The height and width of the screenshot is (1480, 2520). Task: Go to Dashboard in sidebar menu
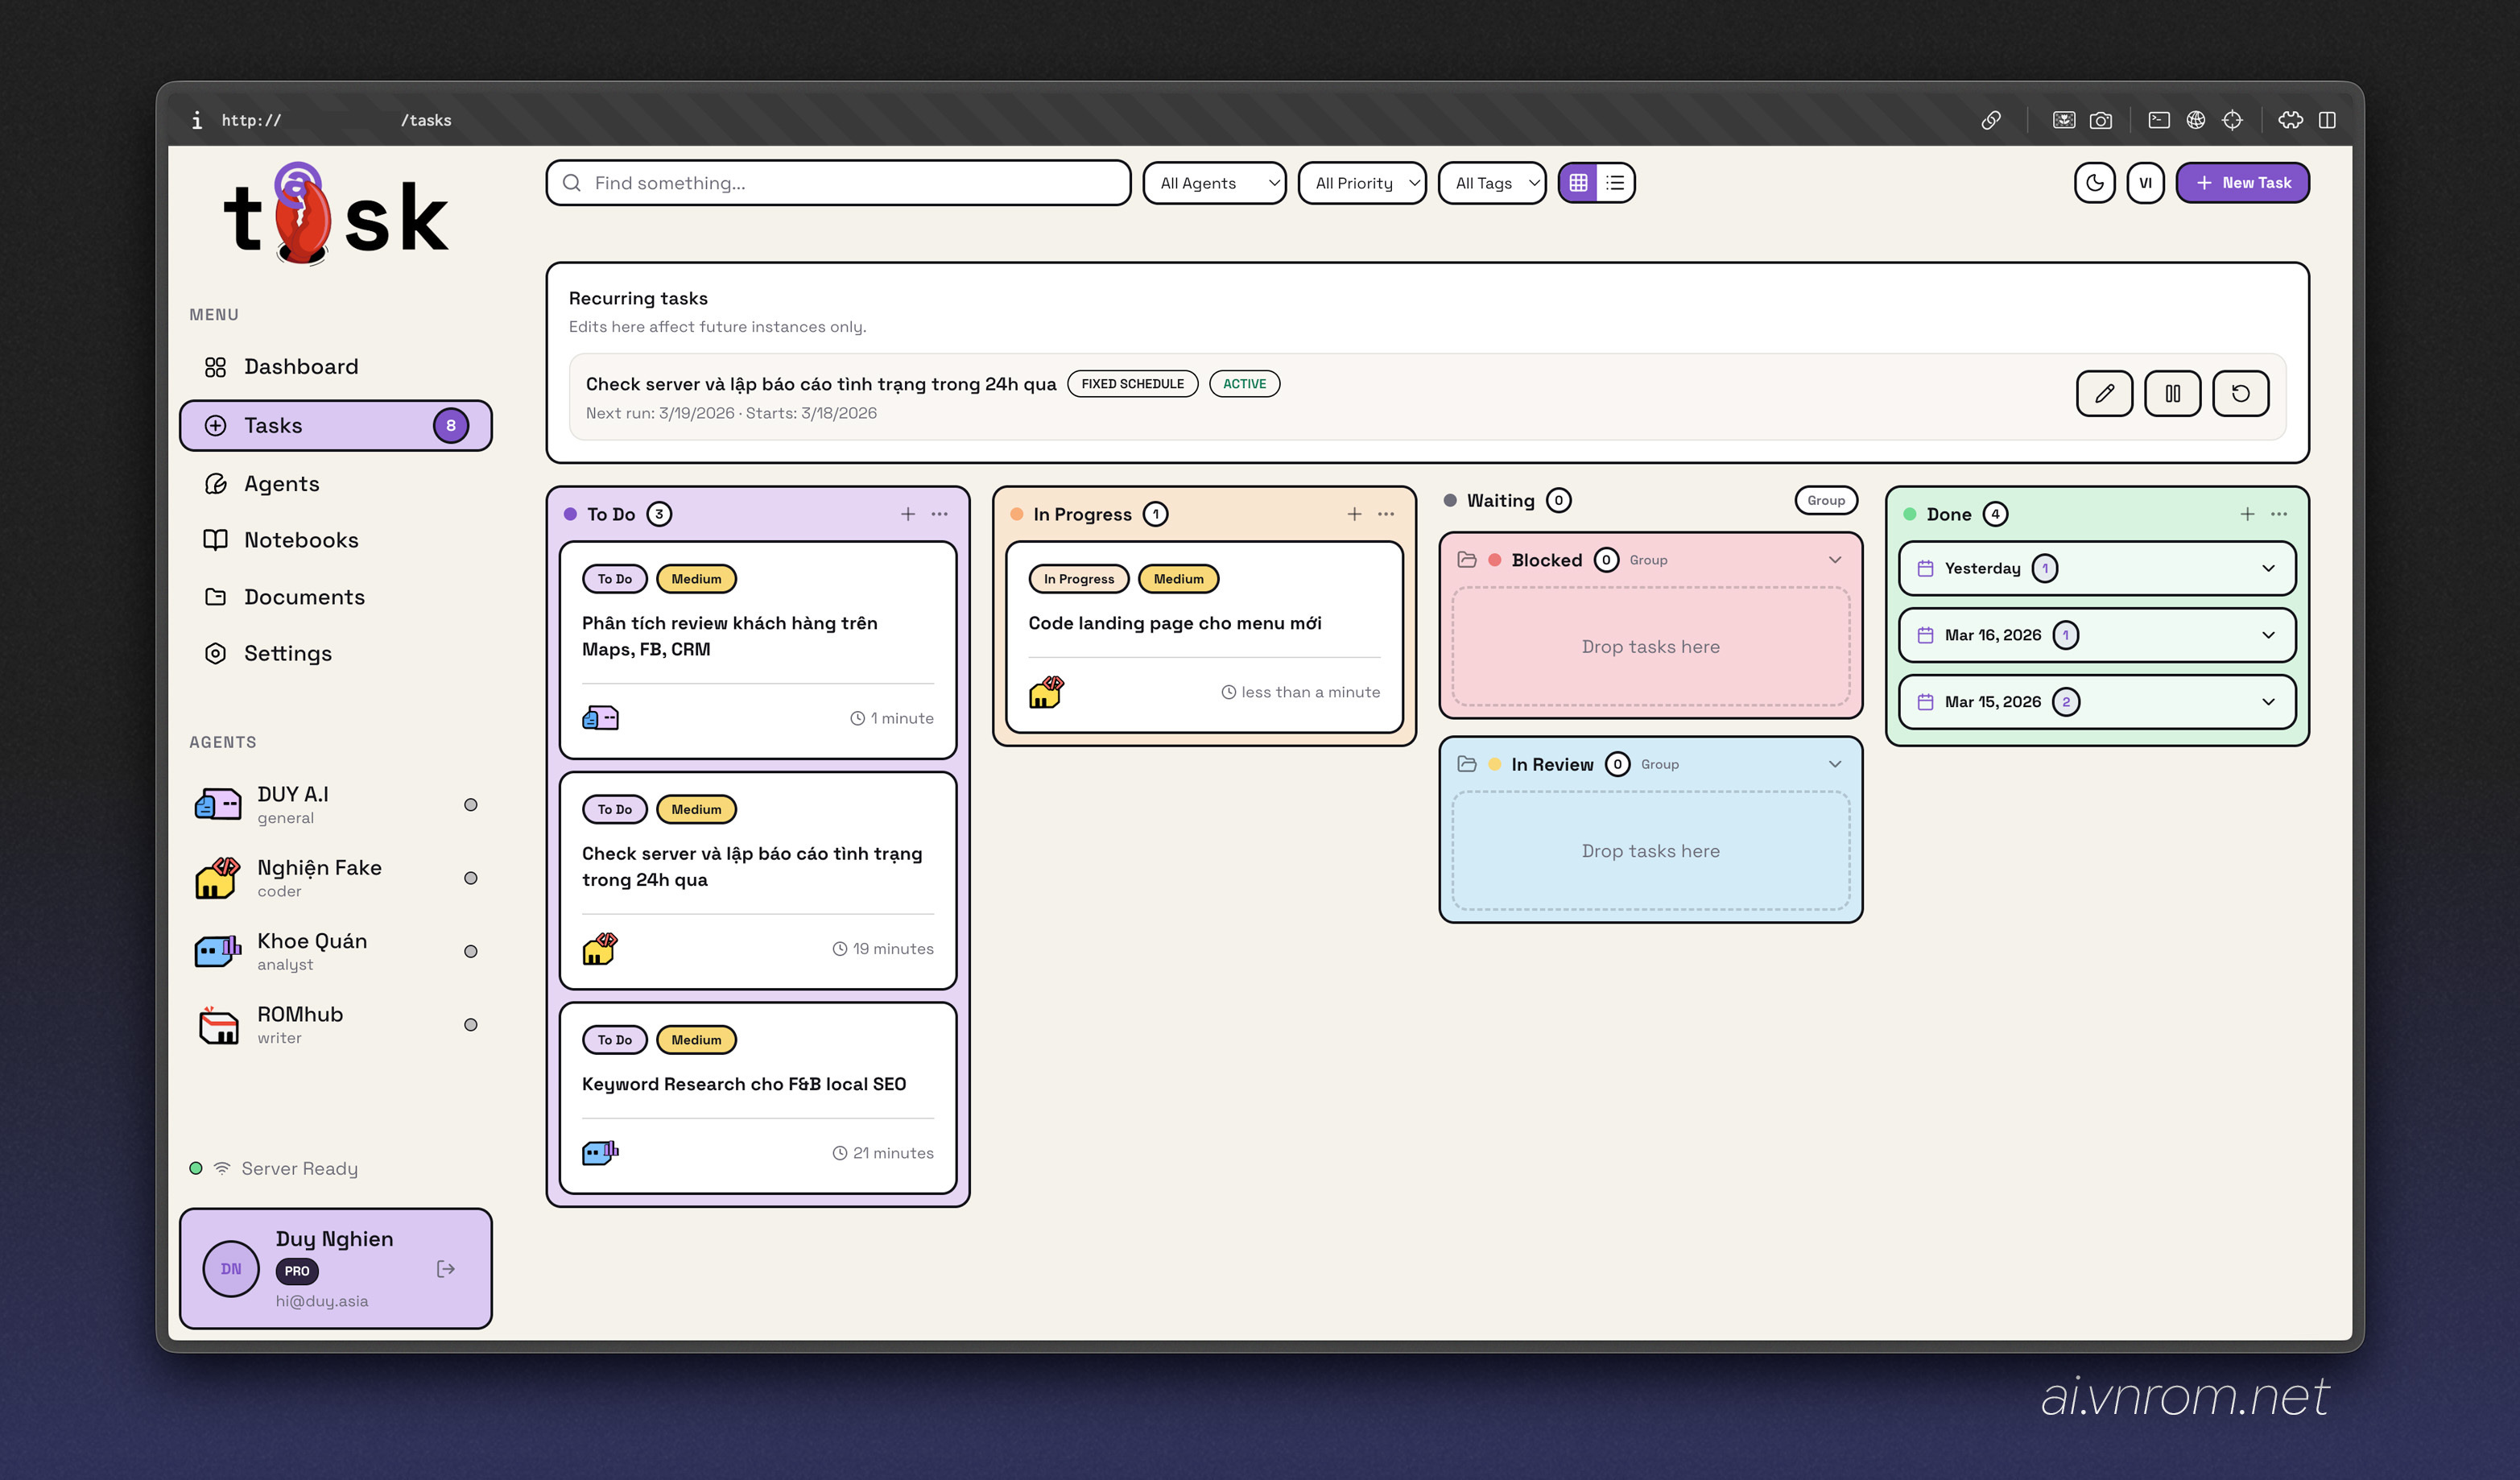tap(301, 367)
